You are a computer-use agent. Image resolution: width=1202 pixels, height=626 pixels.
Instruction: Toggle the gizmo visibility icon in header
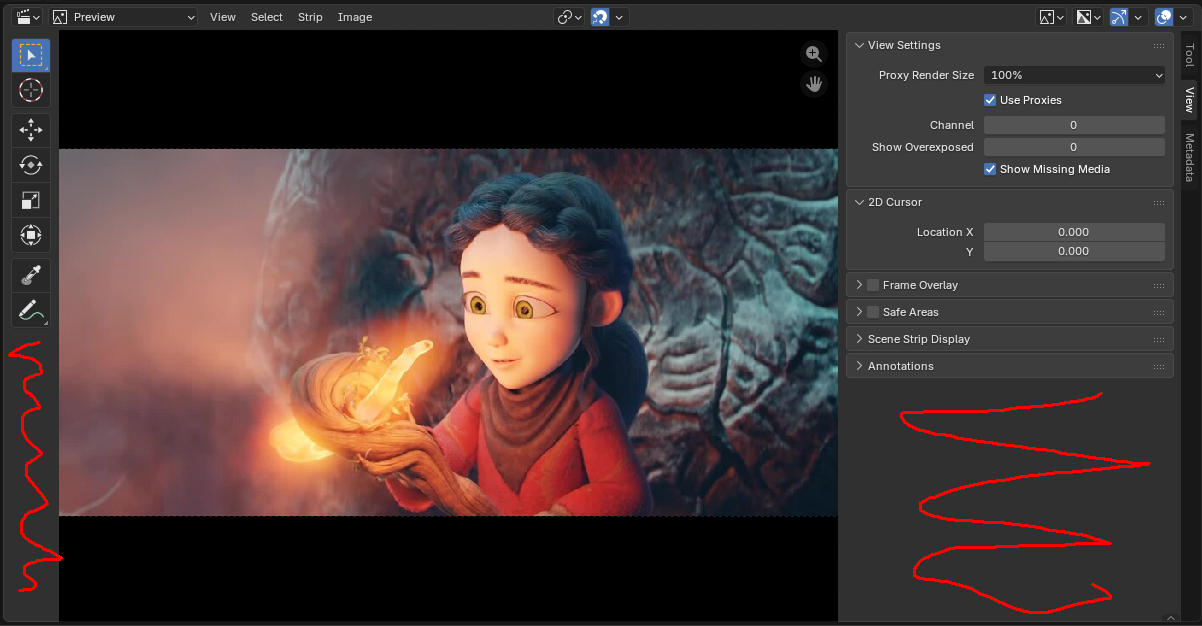tap(1119, 17)
